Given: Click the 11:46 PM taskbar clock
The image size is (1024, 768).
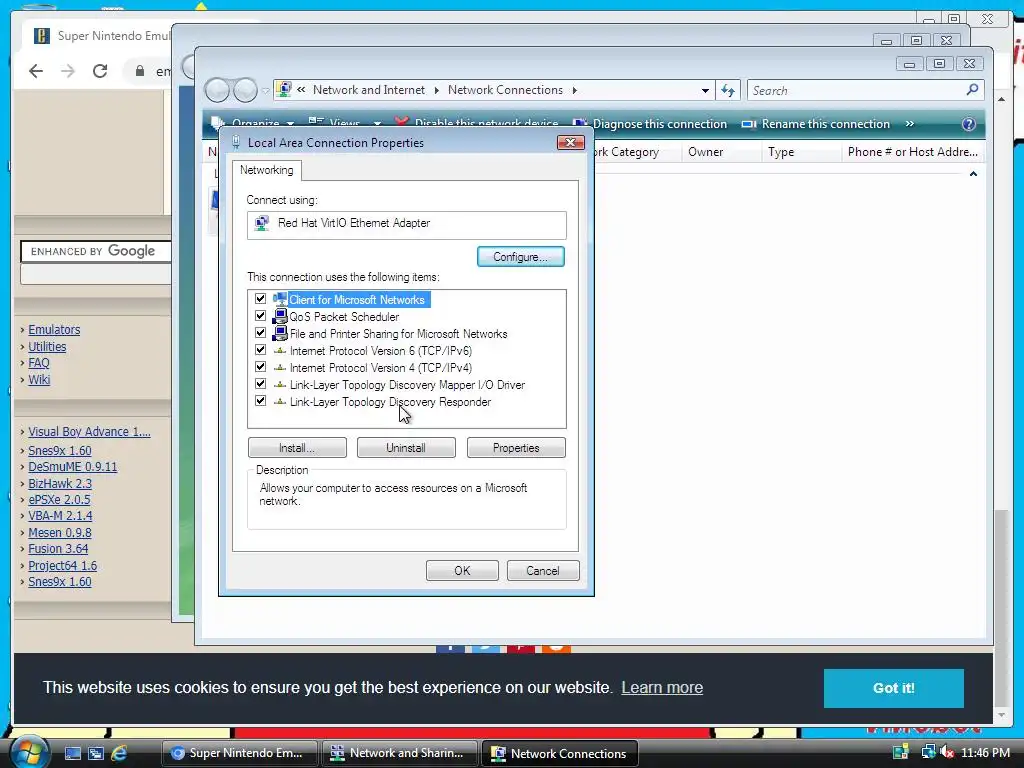Looking at the screenshot, I should tap(985, 752).
